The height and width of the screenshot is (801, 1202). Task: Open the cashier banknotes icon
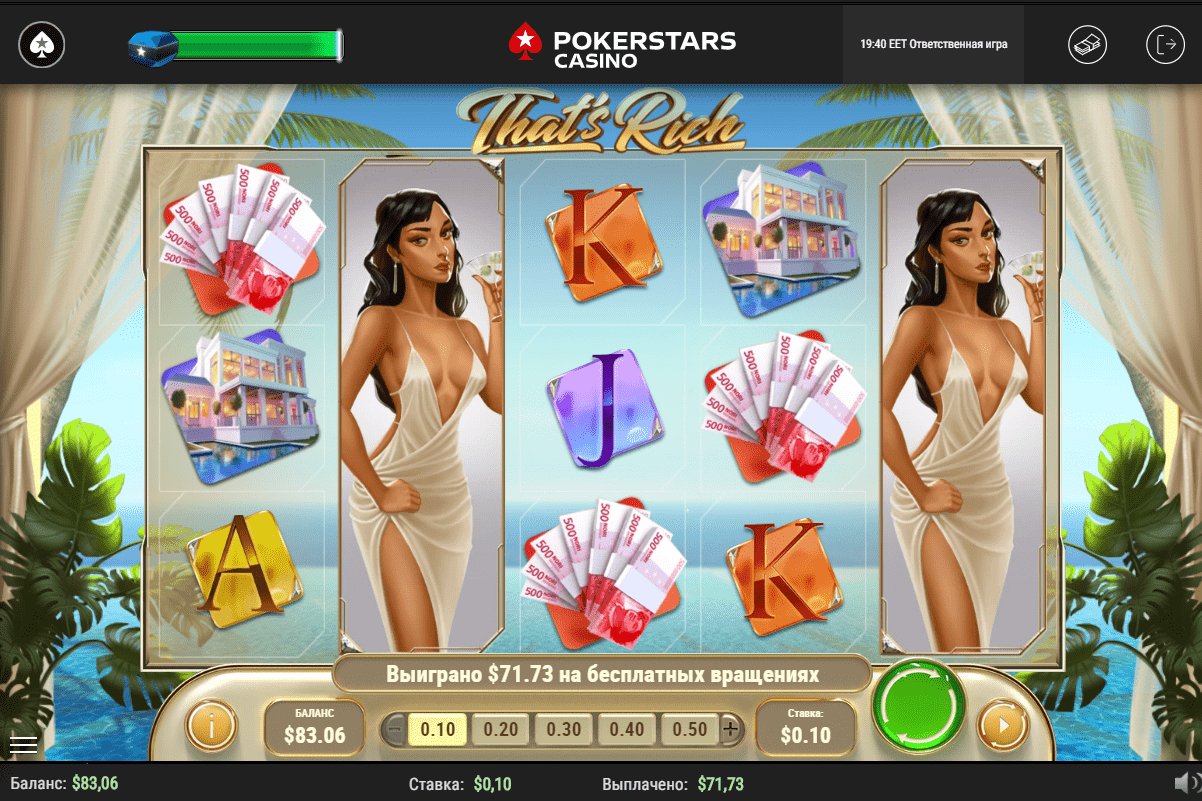pos(1087,44)
